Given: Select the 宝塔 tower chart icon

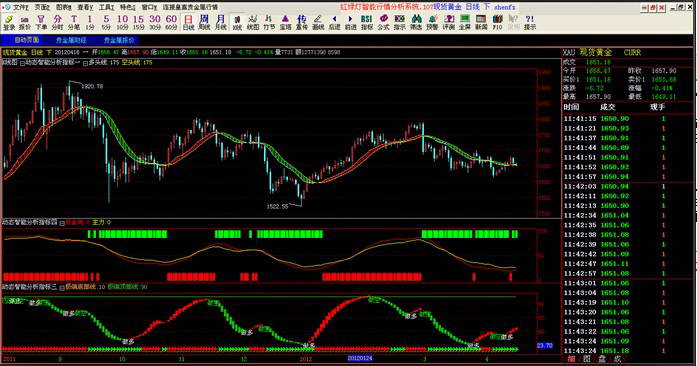Looking at the screenshot, I should [285, 22].
